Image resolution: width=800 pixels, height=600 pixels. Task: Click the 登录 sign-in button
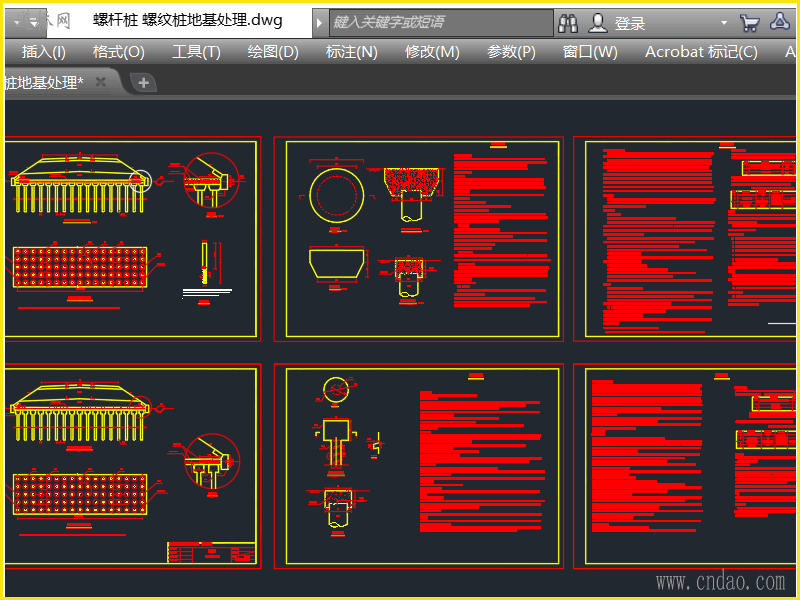click(630, 23)
